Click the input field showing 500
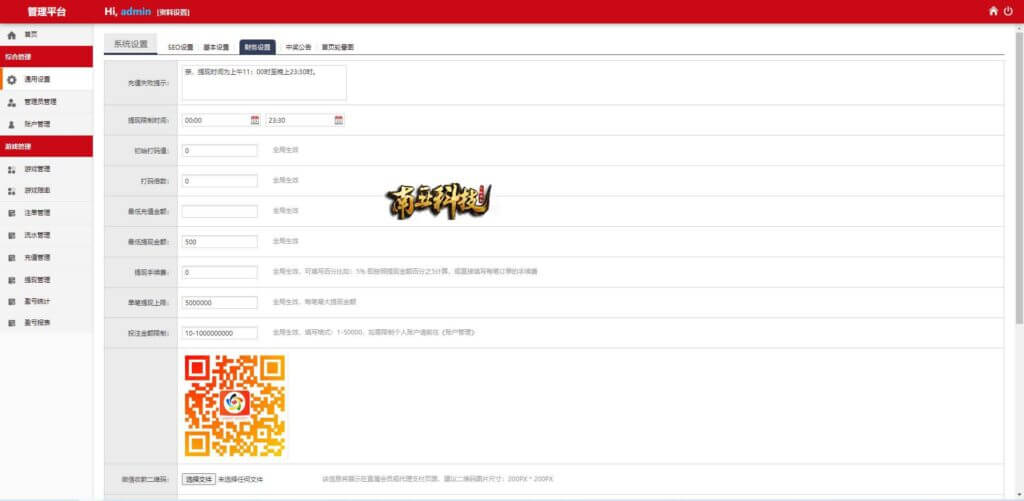 [219, 242]
